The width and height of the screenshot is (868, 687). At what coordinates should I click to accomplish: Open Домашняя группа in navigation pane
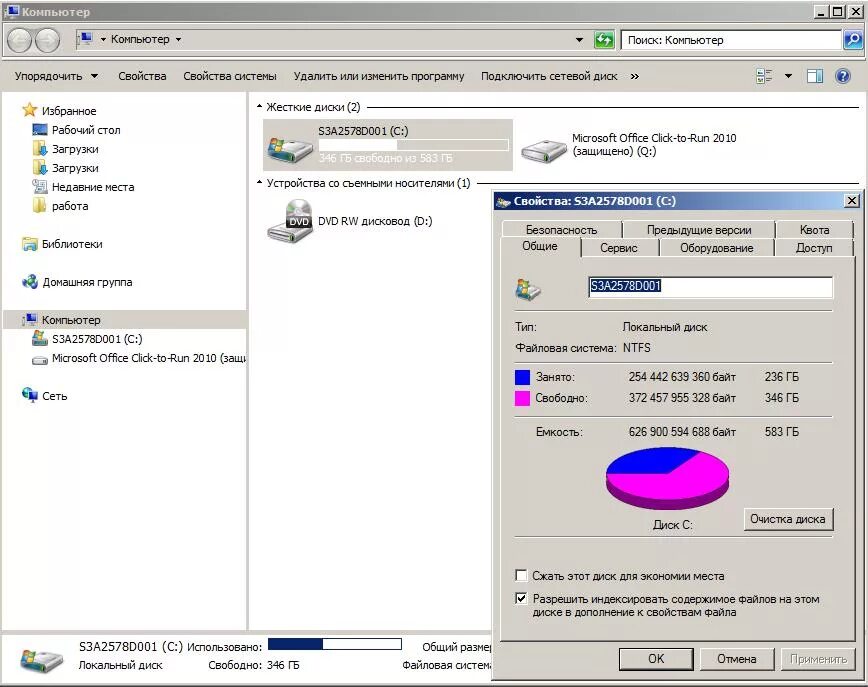87,282
